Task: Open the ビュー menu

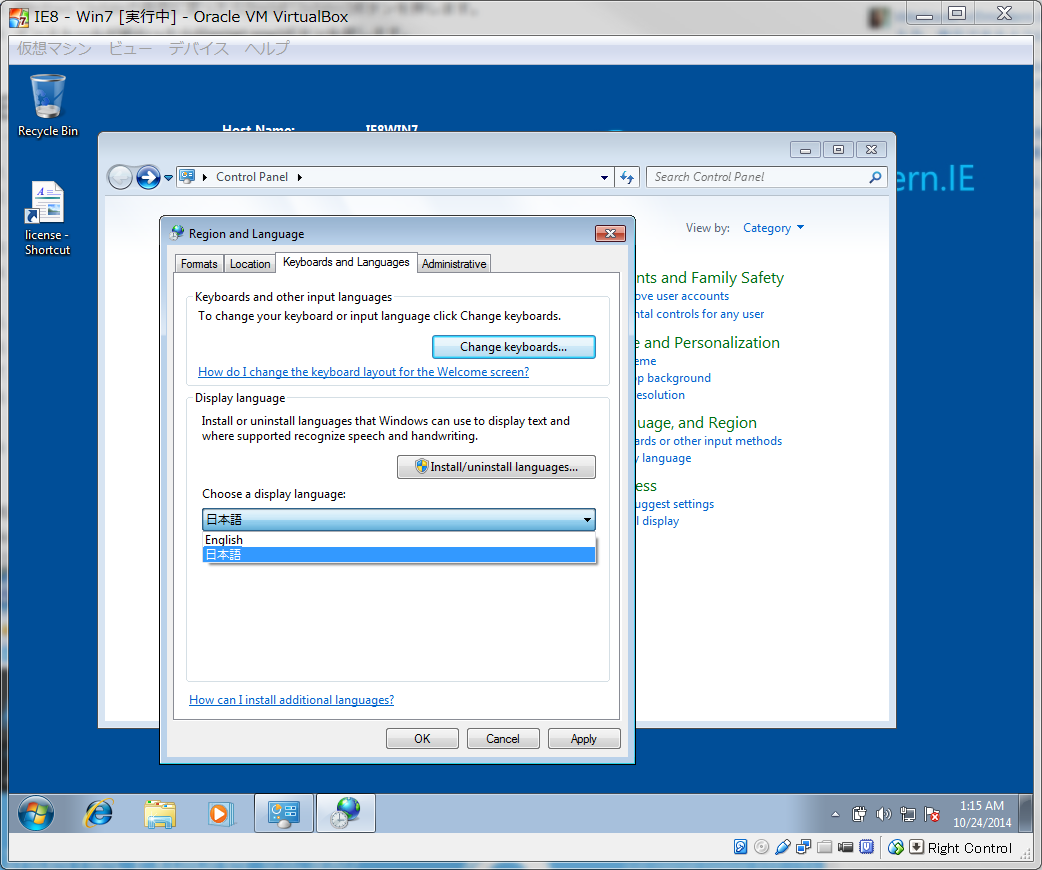Action: point(130,49)
